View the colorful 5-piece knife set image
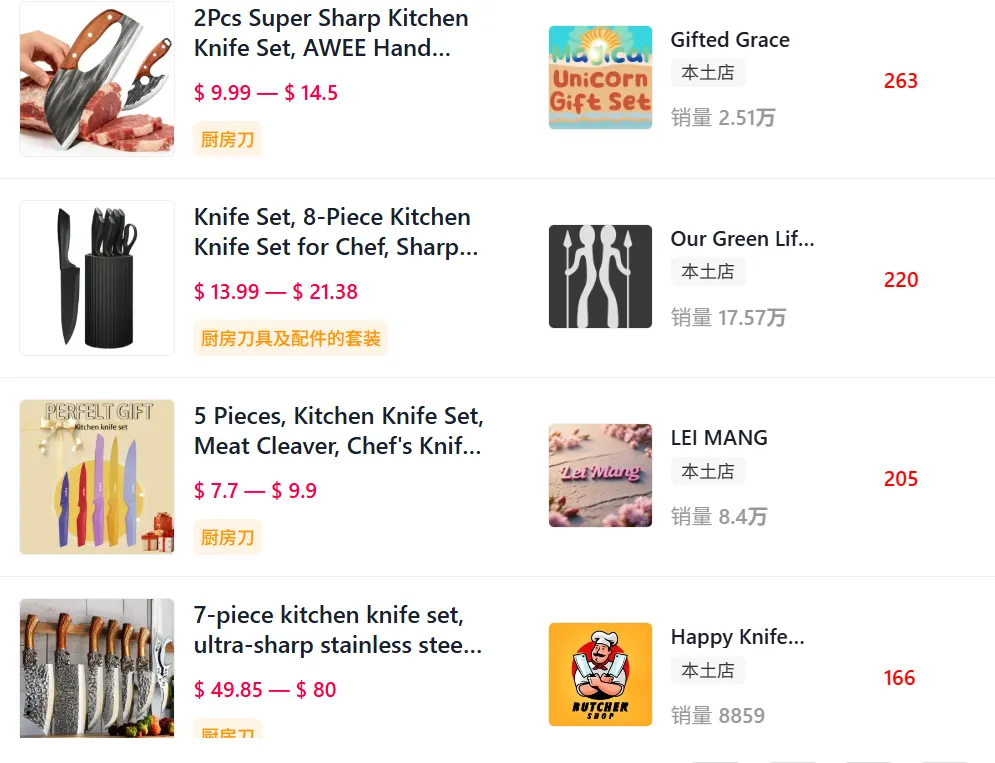995x763 pixels. (x=97, y=477)
